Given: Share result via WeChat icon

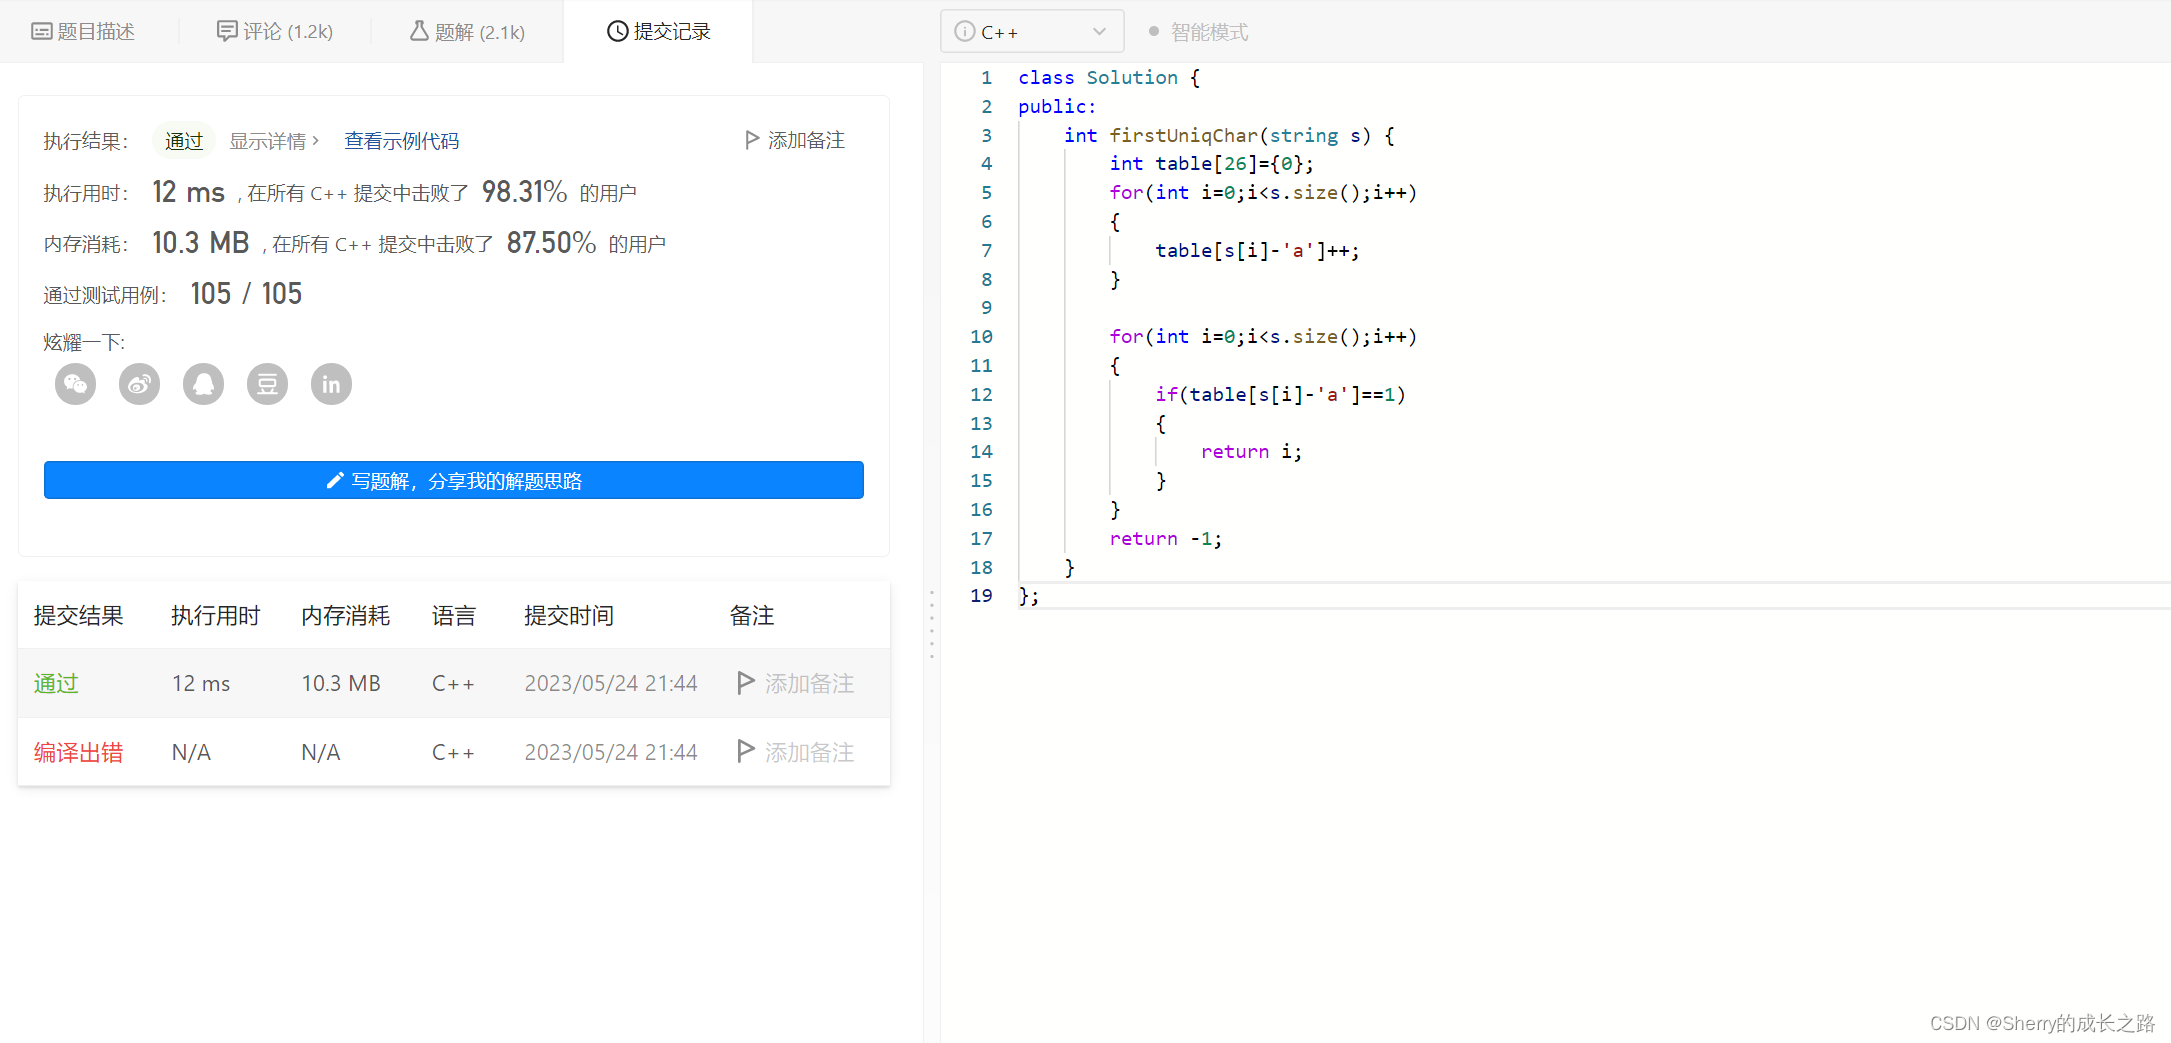Looking at the screenshot, I should pyautogui.click(x=75, y=384).
